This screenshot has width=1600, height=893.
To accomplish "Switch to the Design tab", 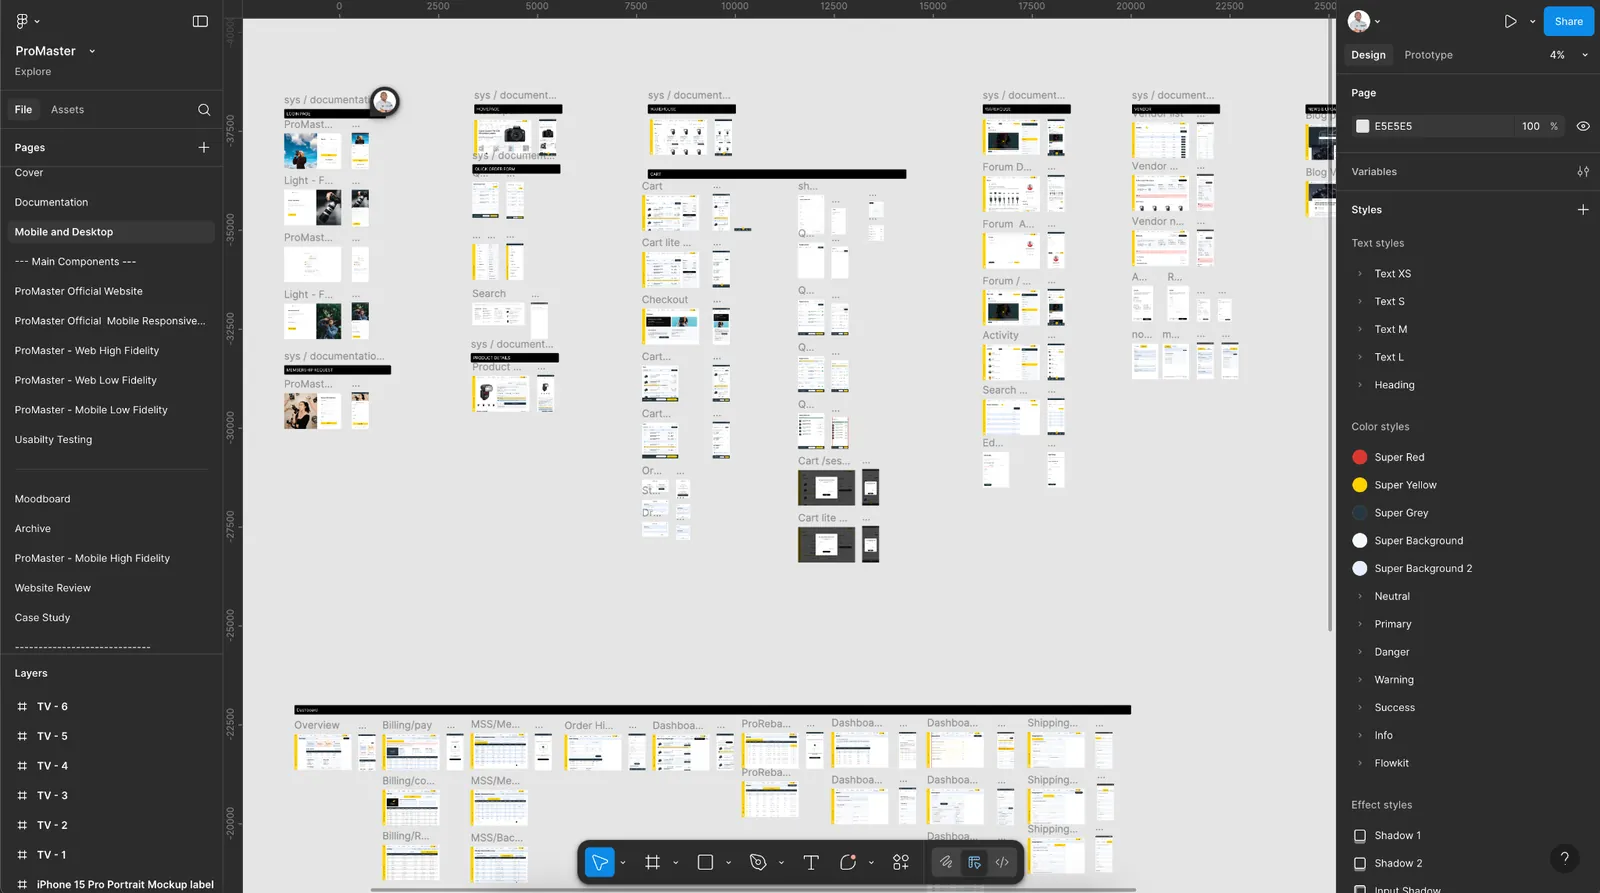I will coord(1368,55).
